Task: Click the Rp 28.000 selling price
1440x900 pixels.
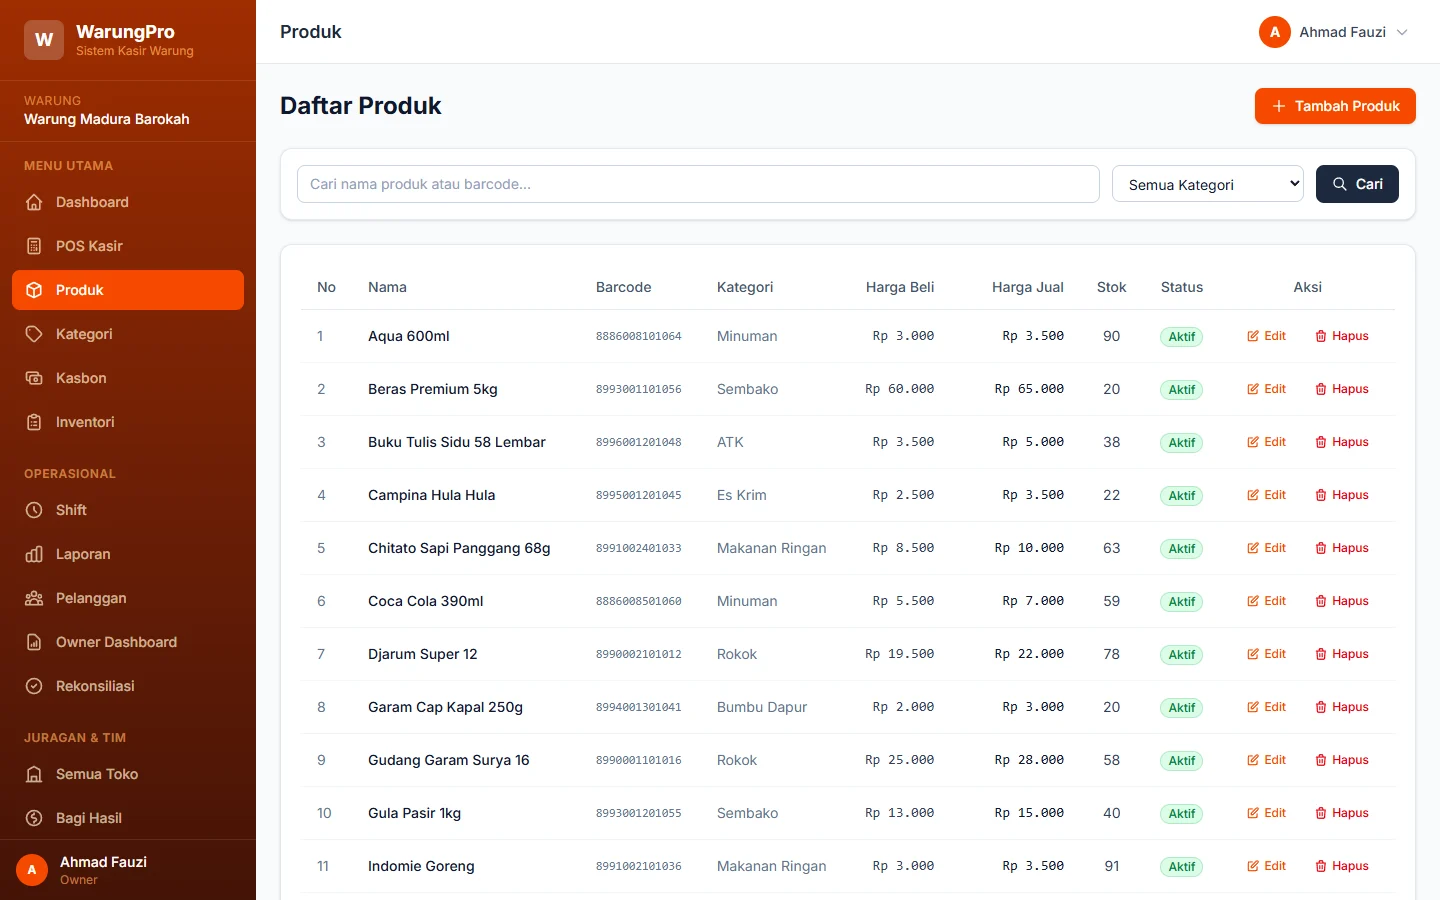Action: (x=1029, y=760)
